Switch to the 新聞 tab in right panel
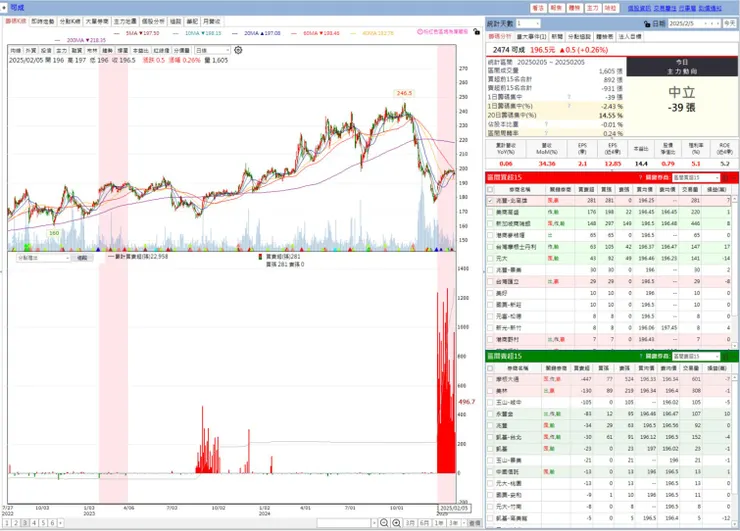 (557, 36)
